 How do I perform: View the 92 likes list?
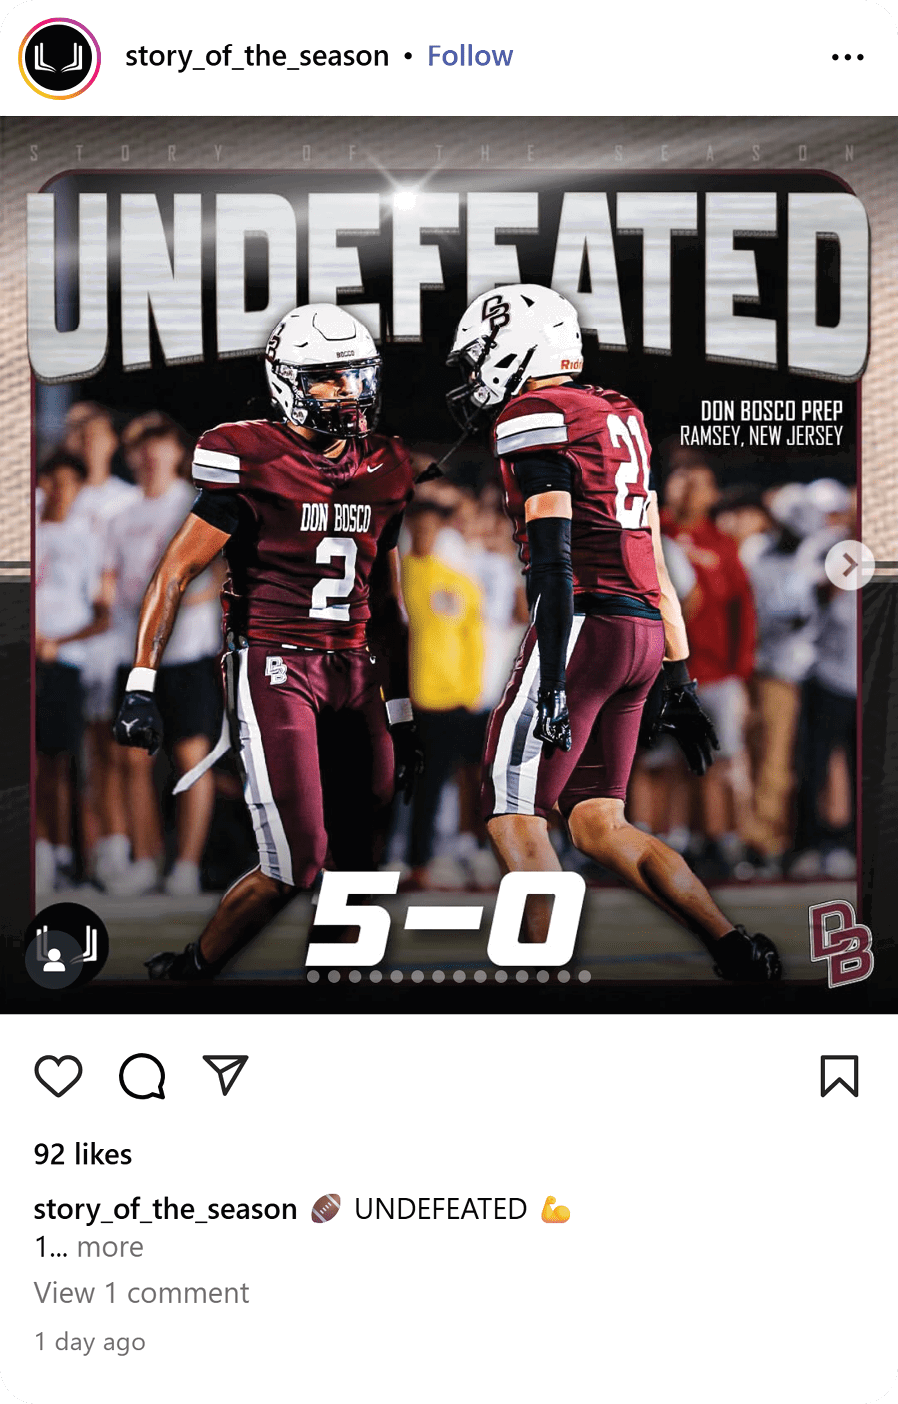click(83, 1154)
